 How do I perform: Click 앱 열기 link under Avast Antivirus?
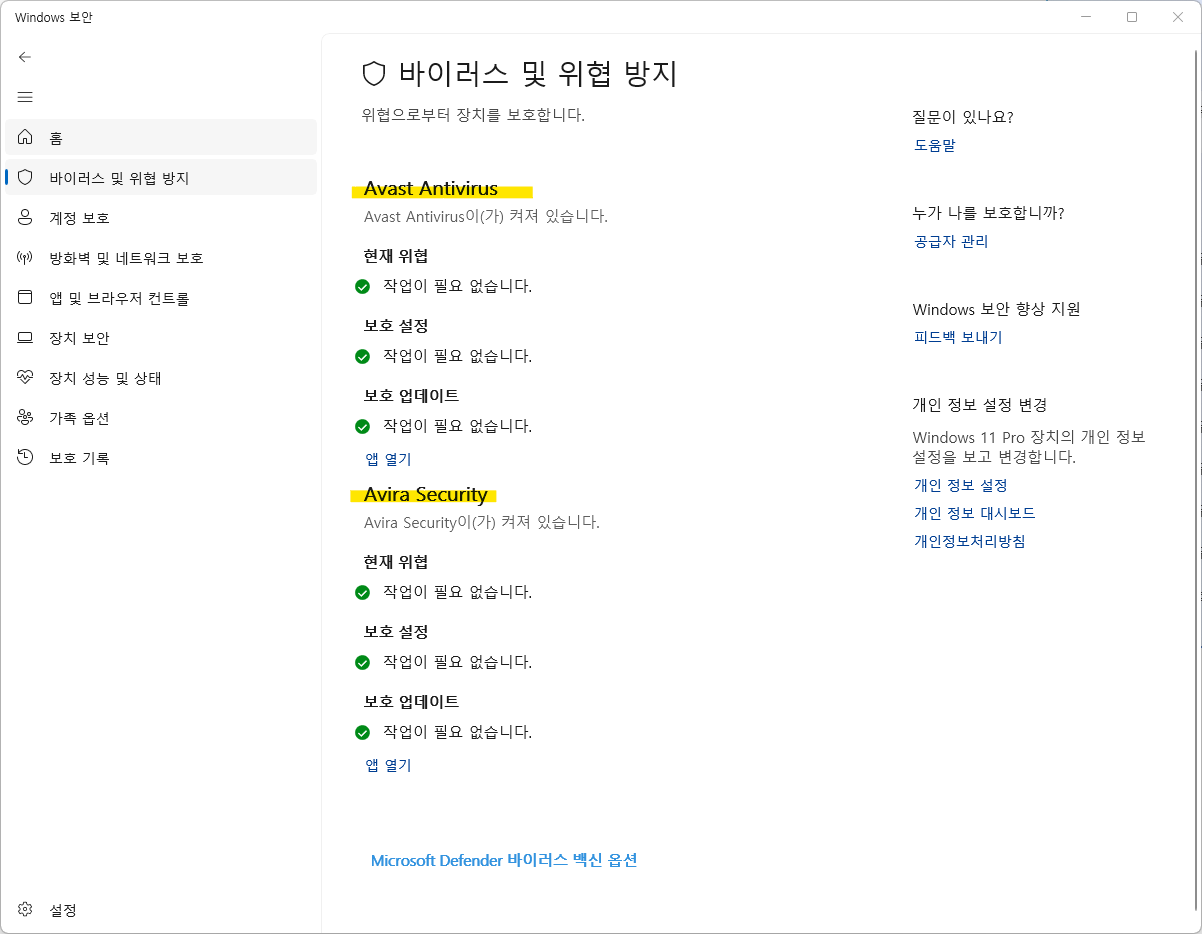tap(388, 459)
